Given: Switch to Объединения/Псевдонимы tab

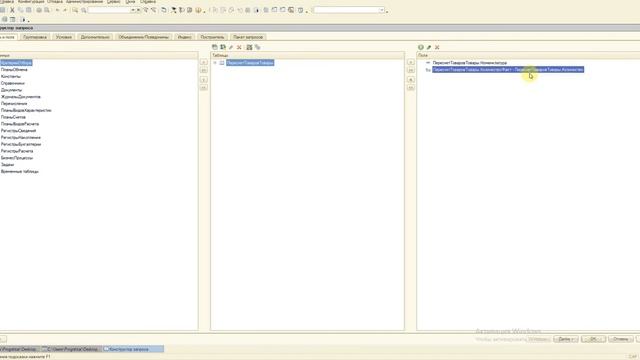Looking at the screenshot, I should [x=143, y=37].
